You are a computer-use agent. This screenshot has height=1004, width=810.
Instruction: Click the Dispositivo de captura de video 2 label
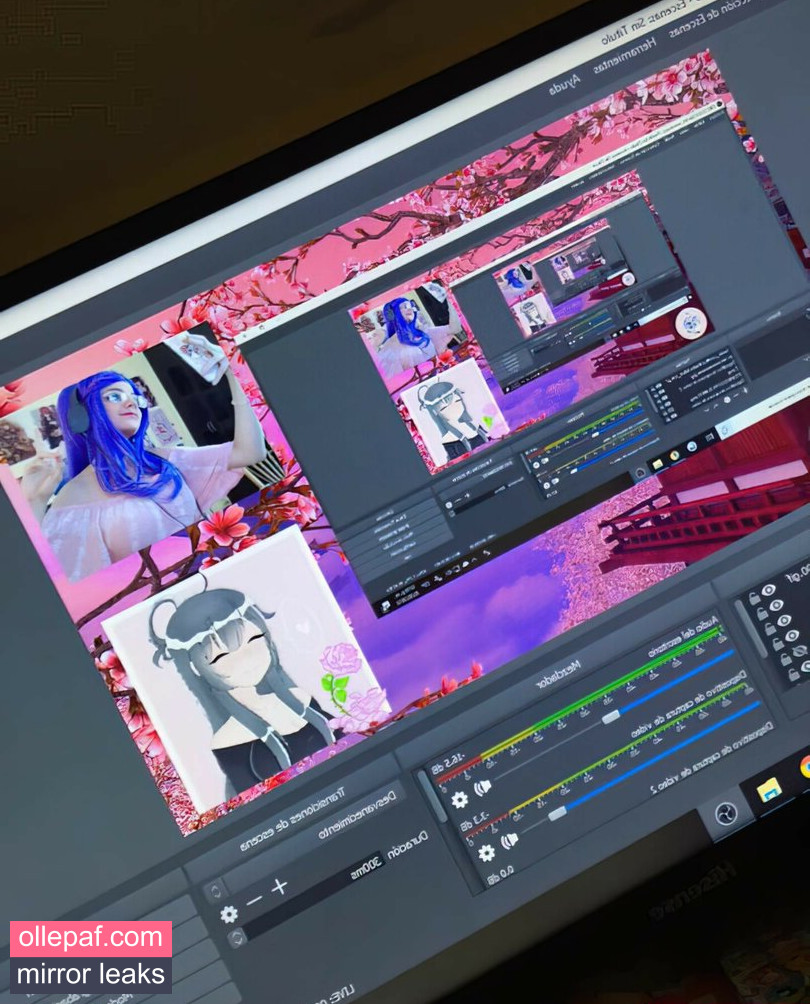click(x=711, y=758)
